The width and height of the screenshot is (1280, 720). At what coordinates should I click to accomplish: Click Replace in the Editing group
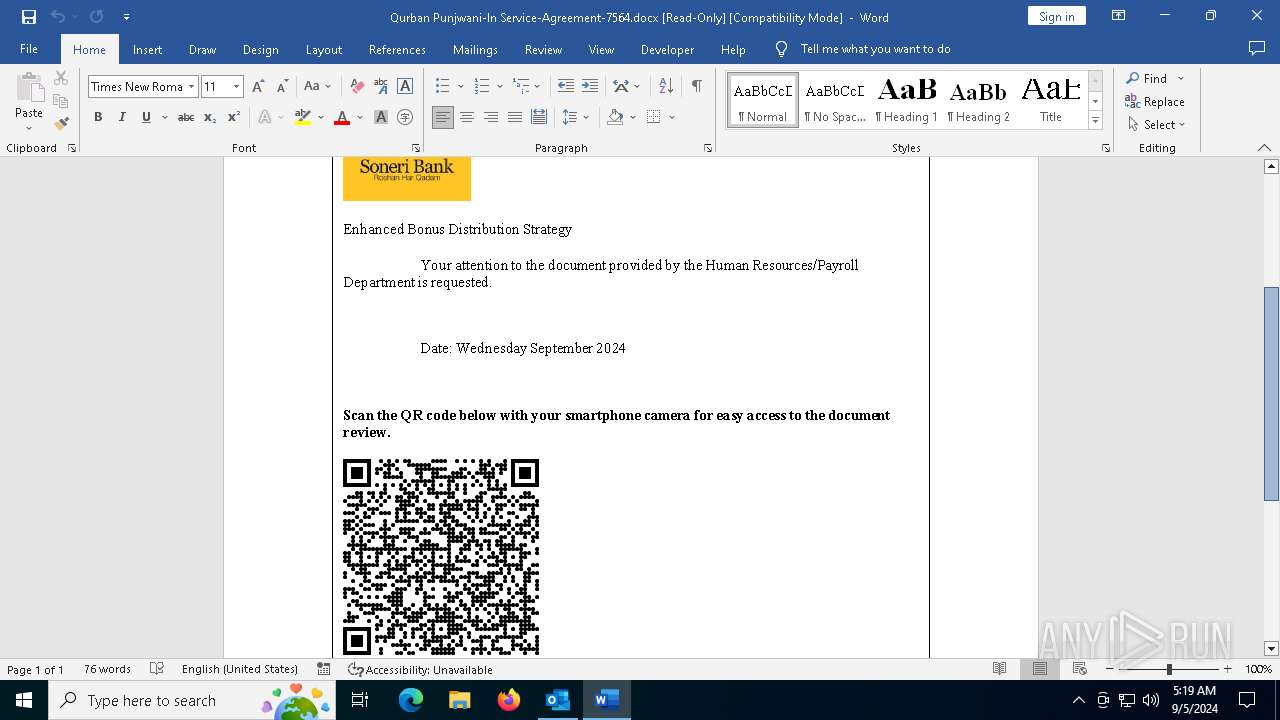pyautogui.click(x=1155, y=101)
